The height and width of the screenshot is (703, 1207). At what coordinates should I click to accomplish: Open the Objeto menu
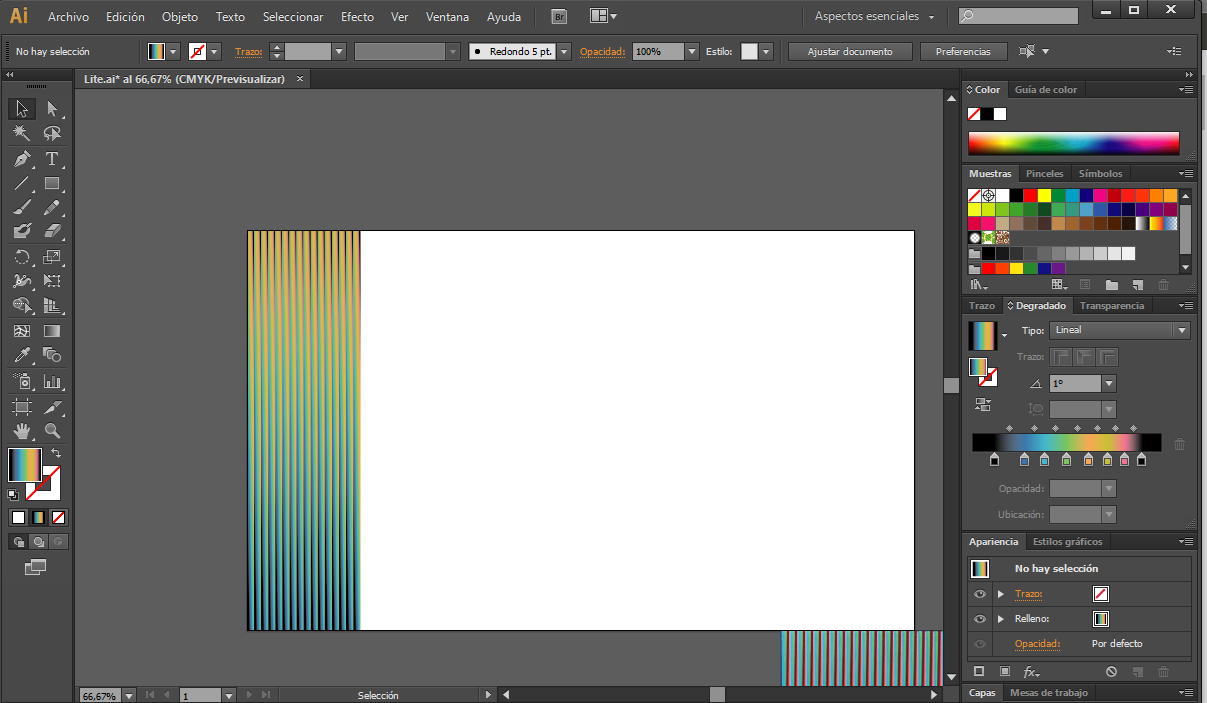[x=180, y=17]
